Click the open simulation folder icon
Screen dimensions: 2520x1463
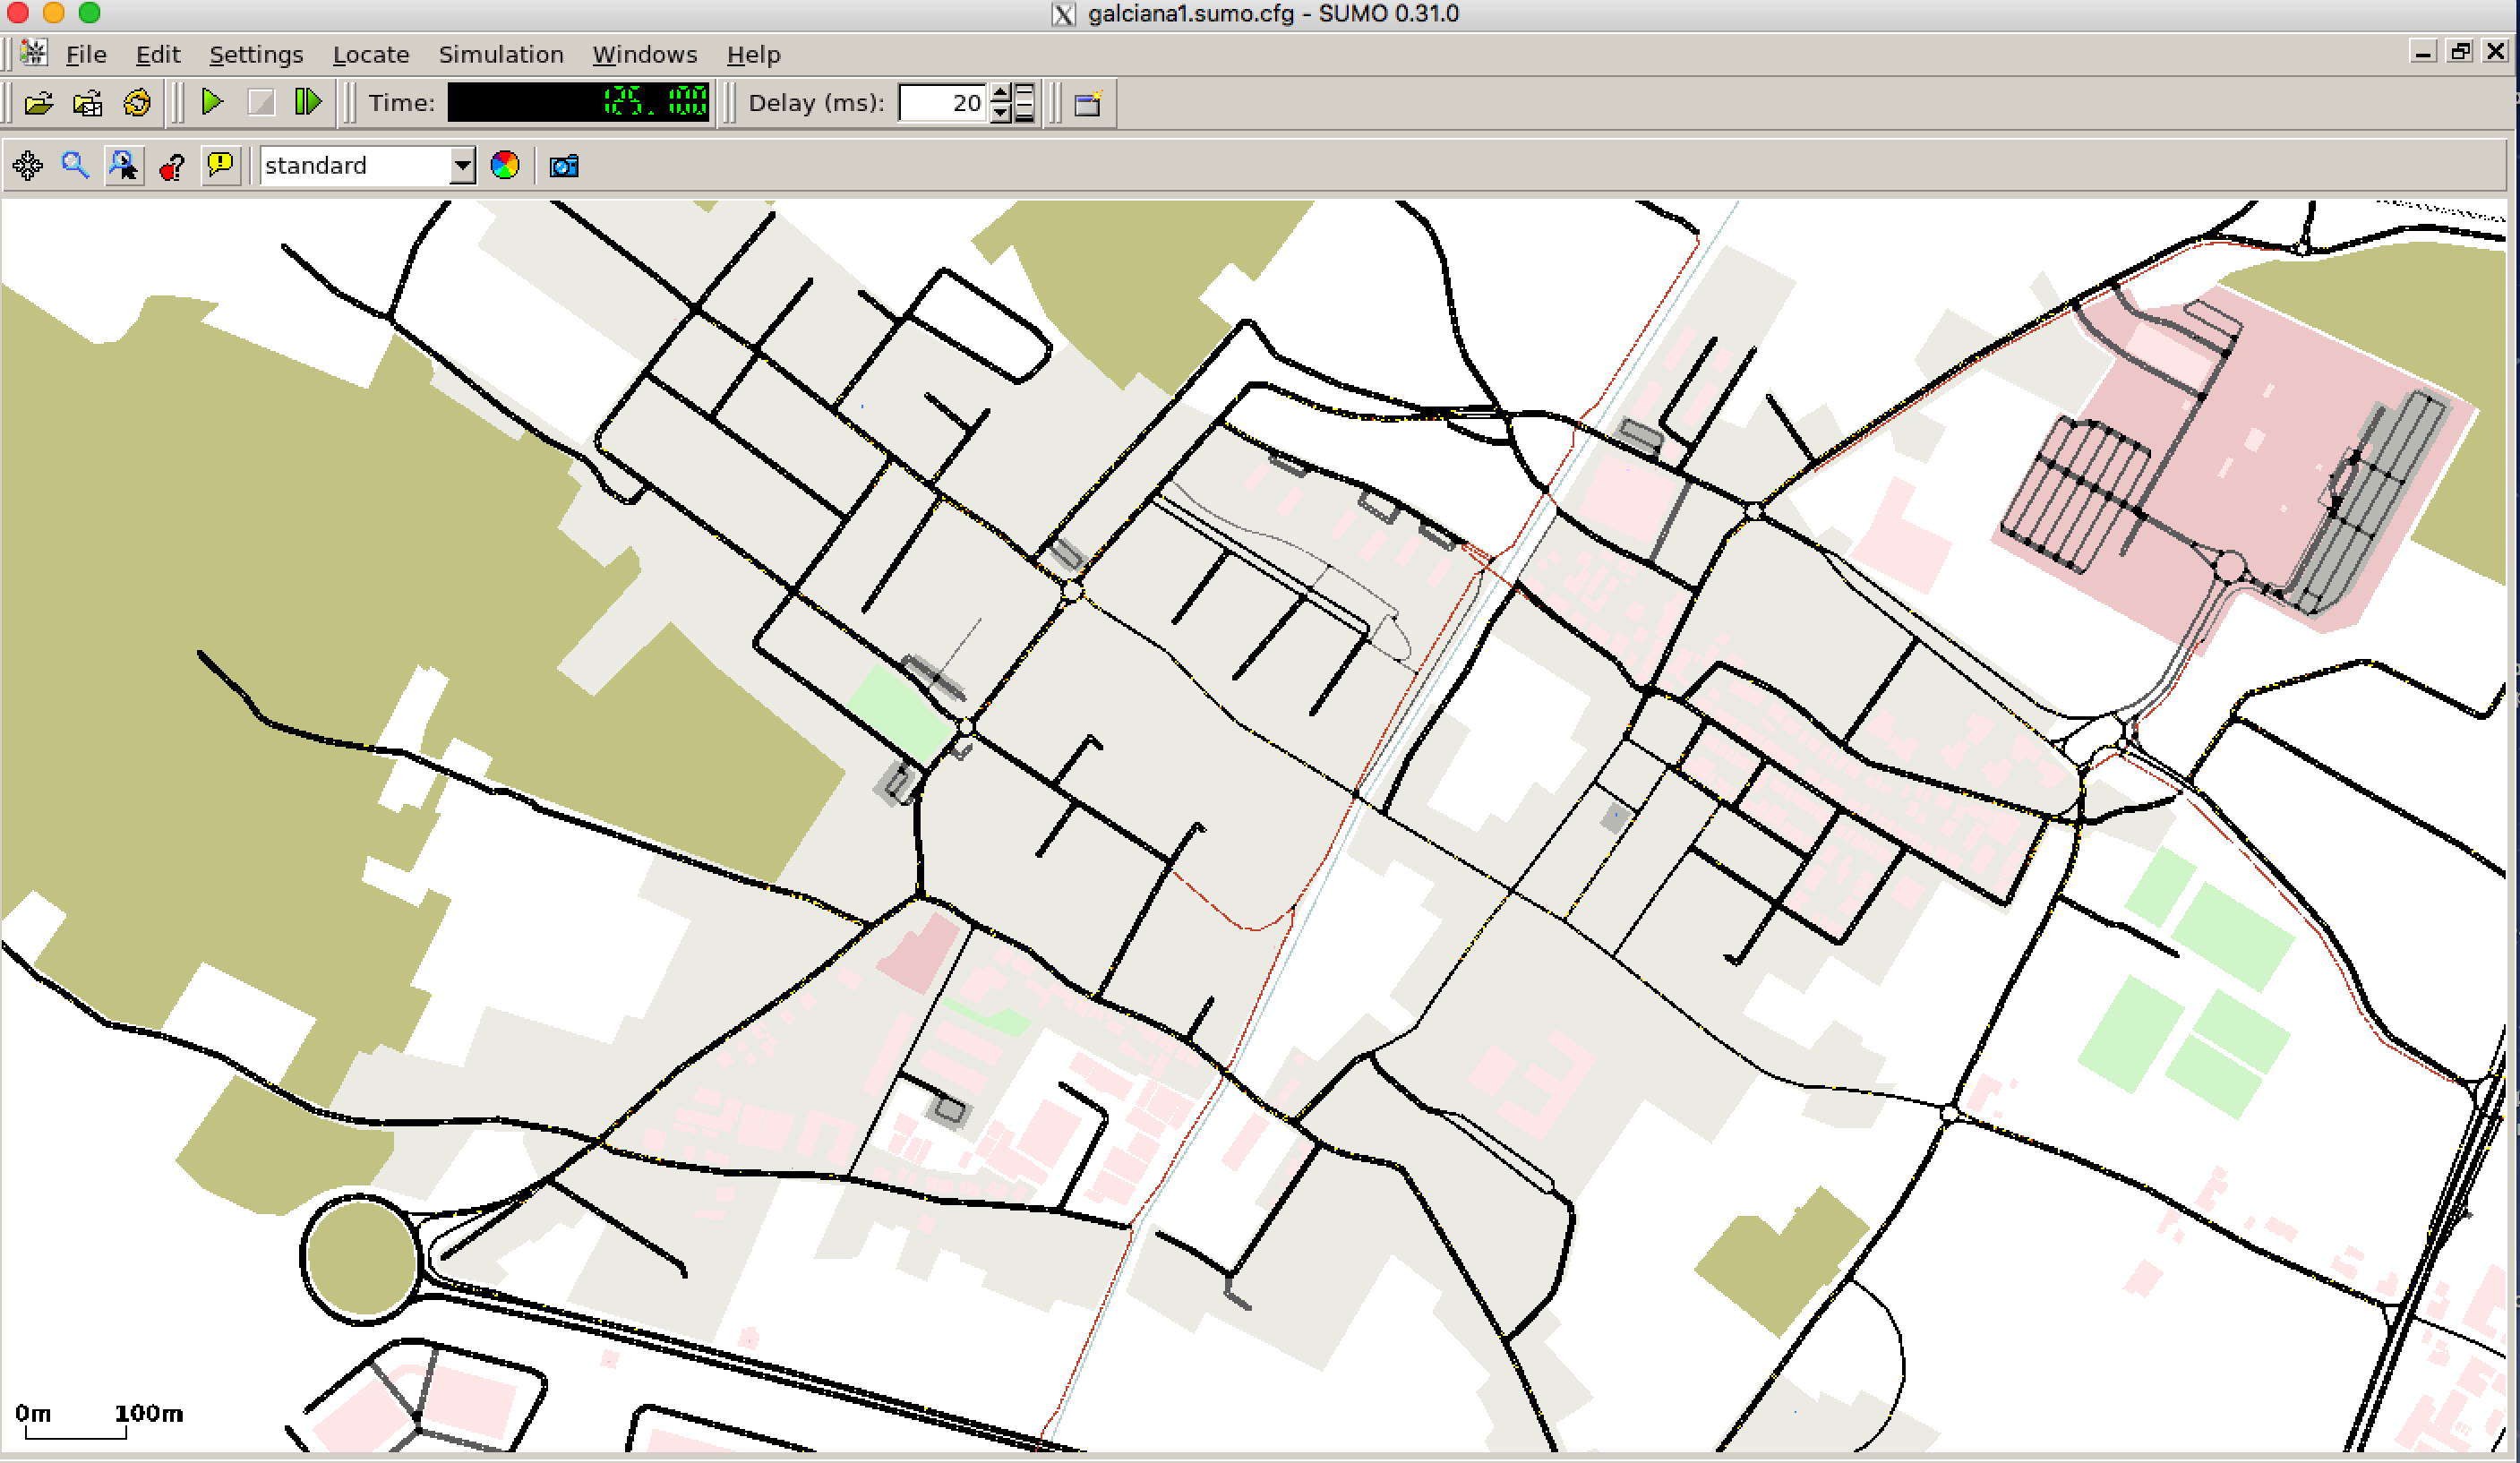click(38, 103)
